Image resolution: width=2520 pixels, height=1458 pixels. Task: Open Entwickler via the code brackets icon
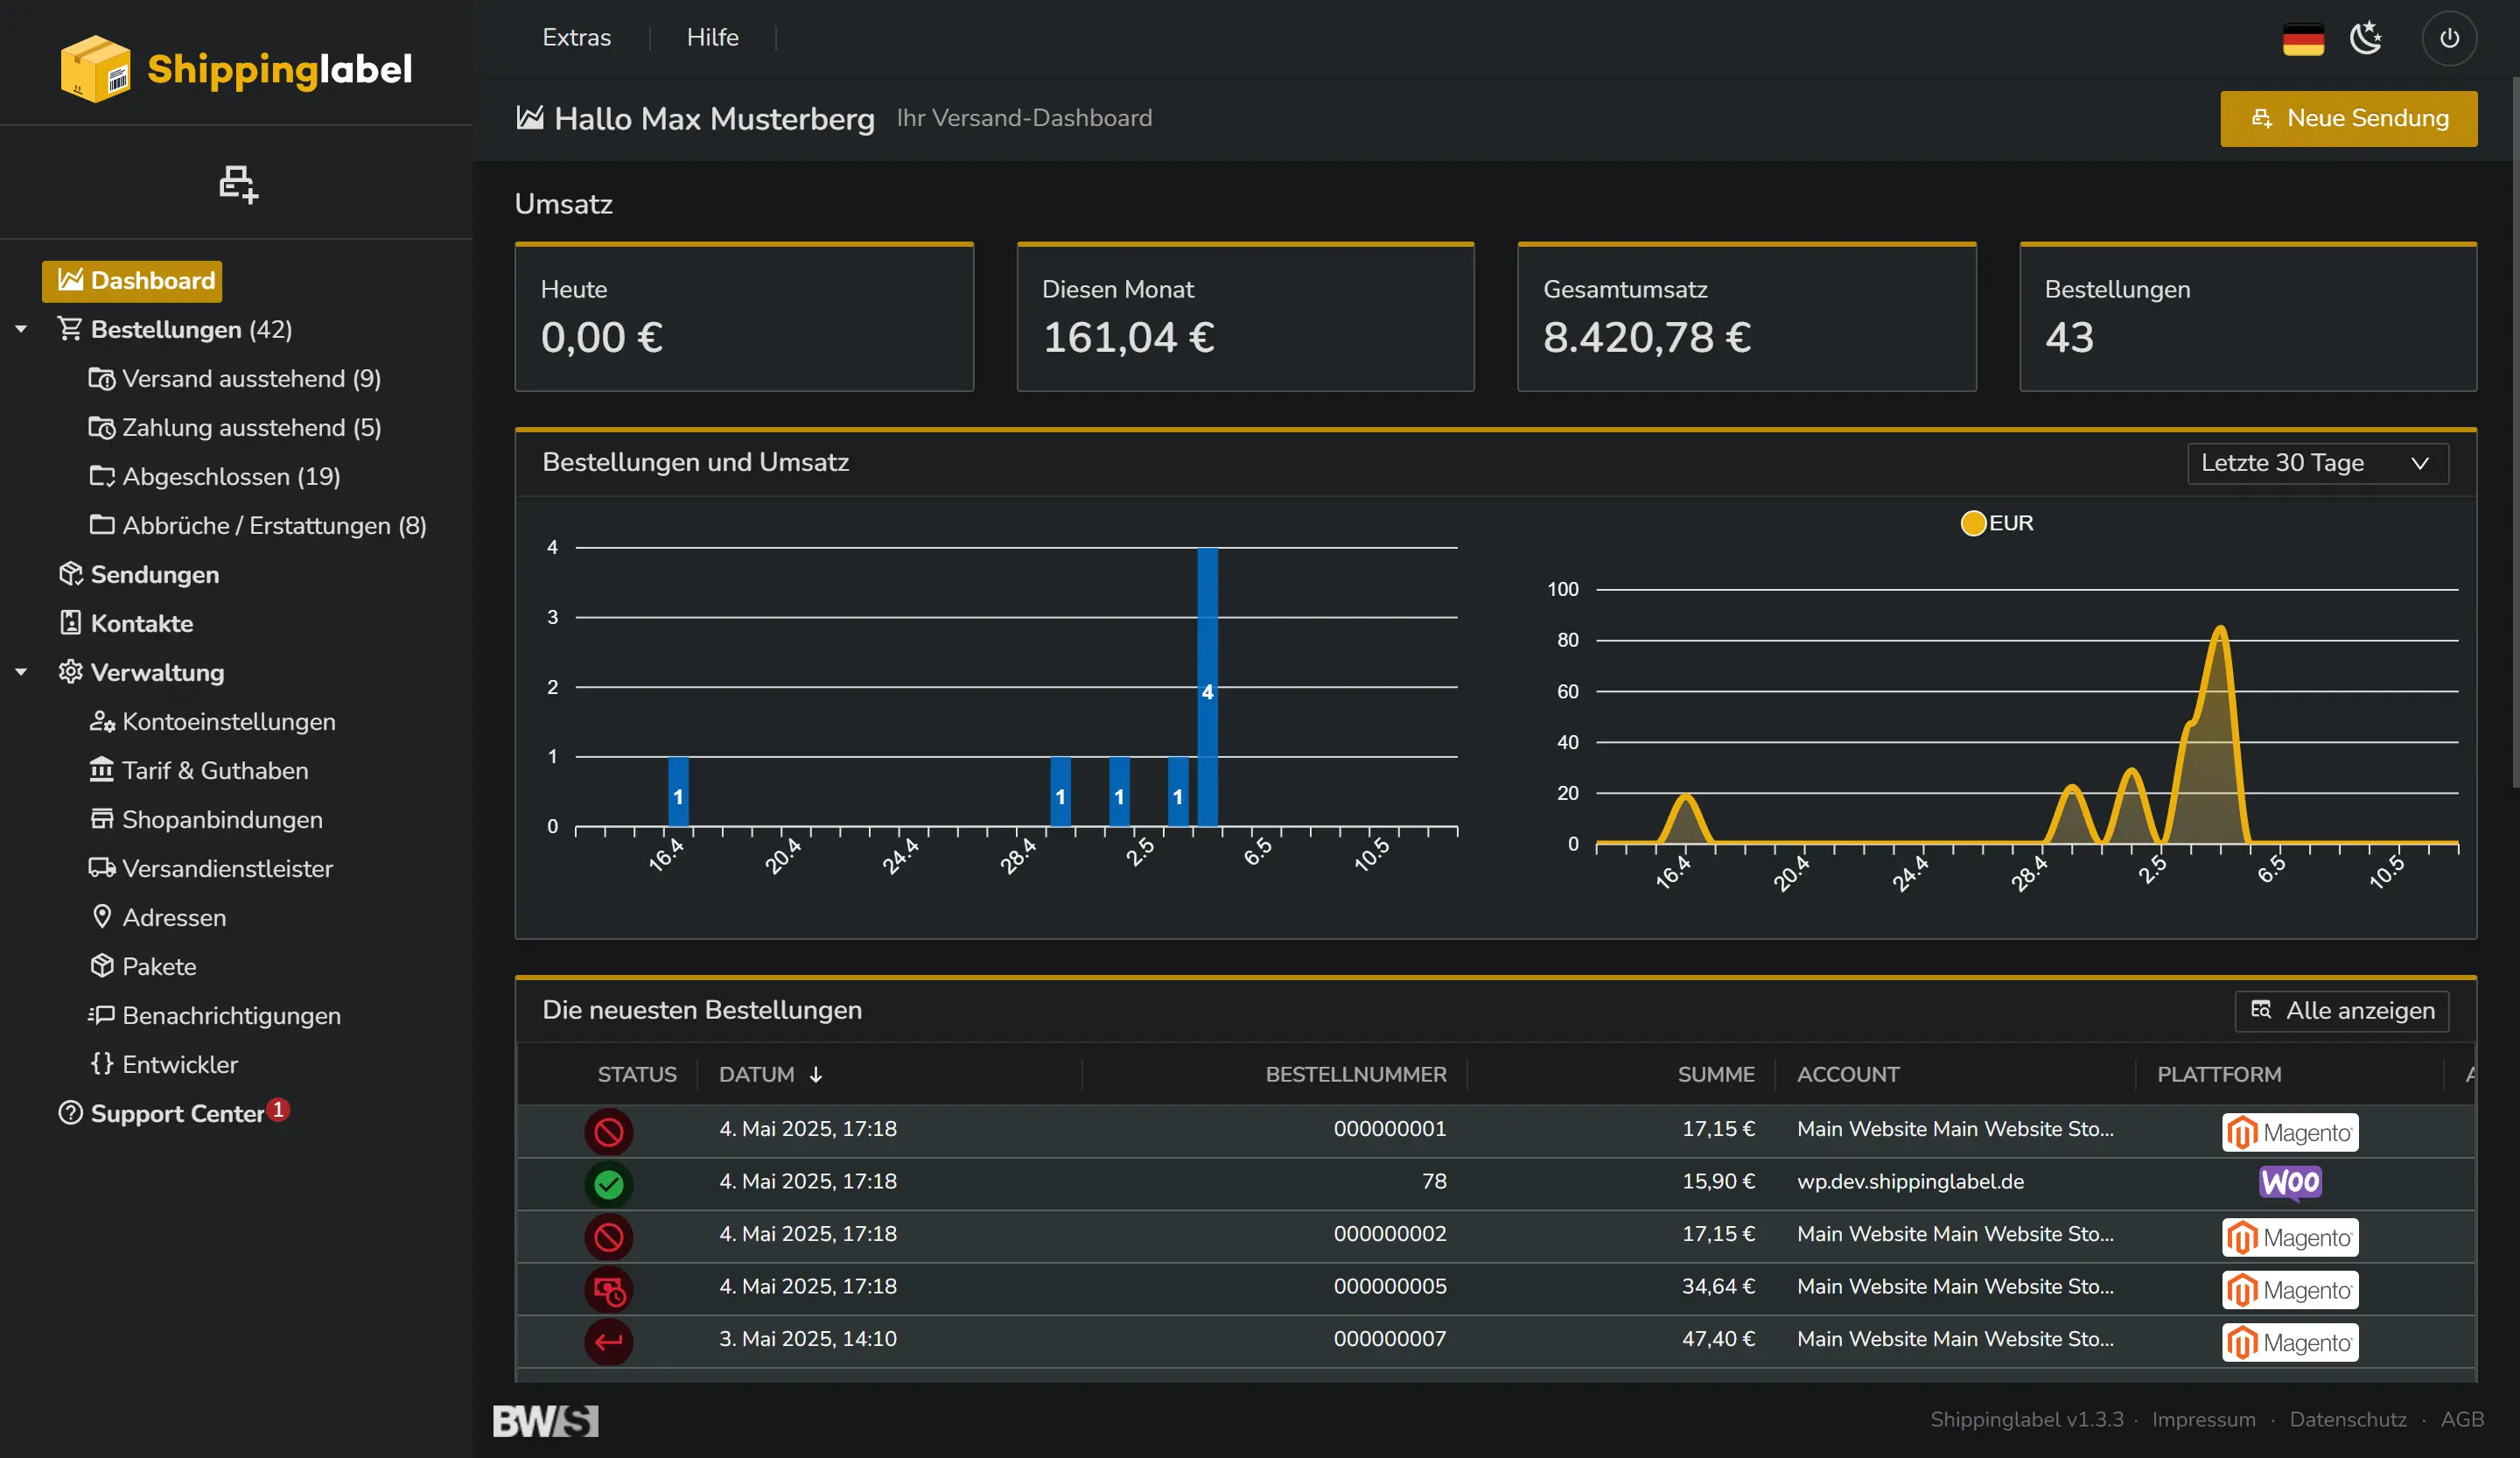click(101, 1064)
